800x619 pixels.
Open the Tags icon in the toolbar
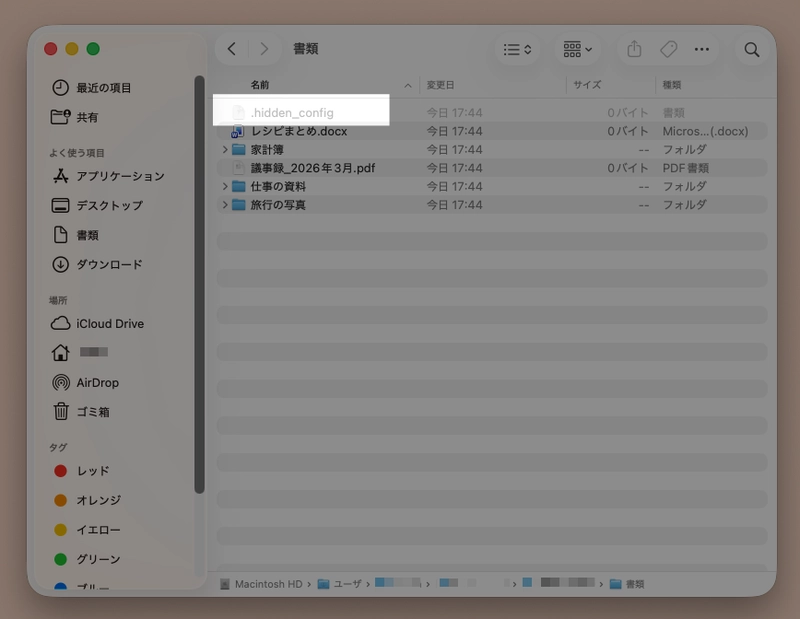pyautogui.click(x=667, y=49)
